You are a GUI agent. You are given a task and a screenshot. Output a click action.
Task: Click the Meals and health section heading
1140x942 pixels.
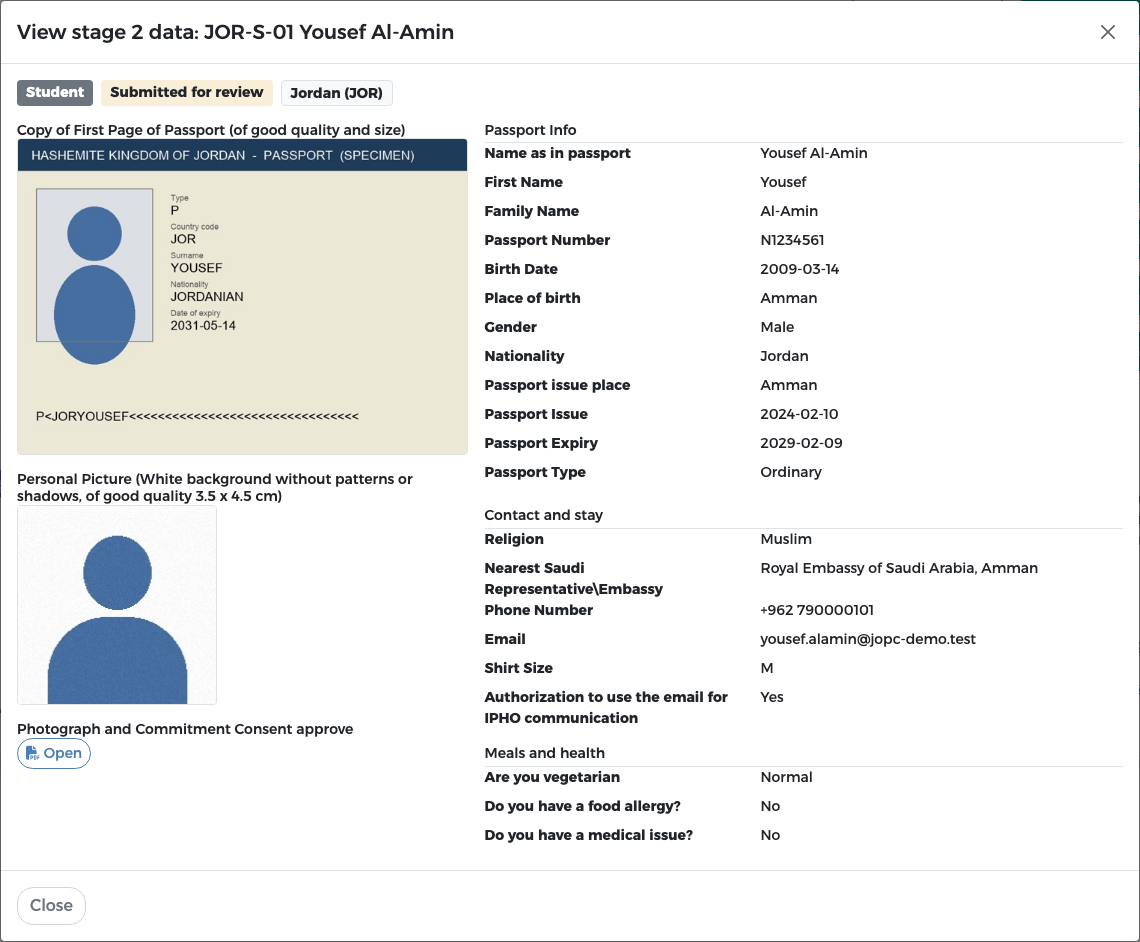point(545,753)
